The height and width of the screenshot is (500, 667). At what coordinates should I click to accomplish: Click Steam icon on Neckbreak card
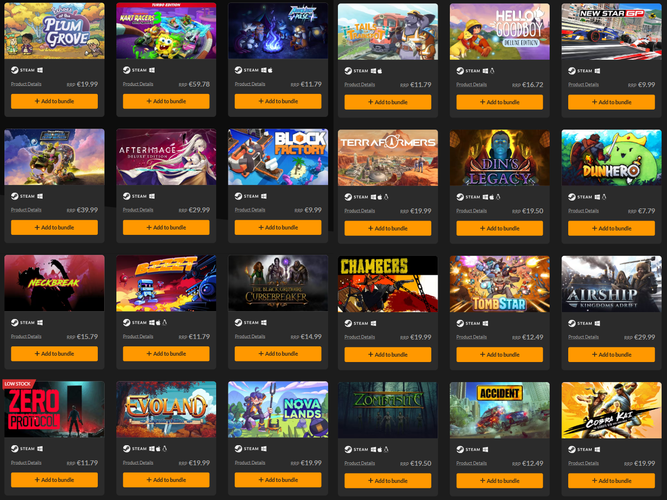[14, 323]
